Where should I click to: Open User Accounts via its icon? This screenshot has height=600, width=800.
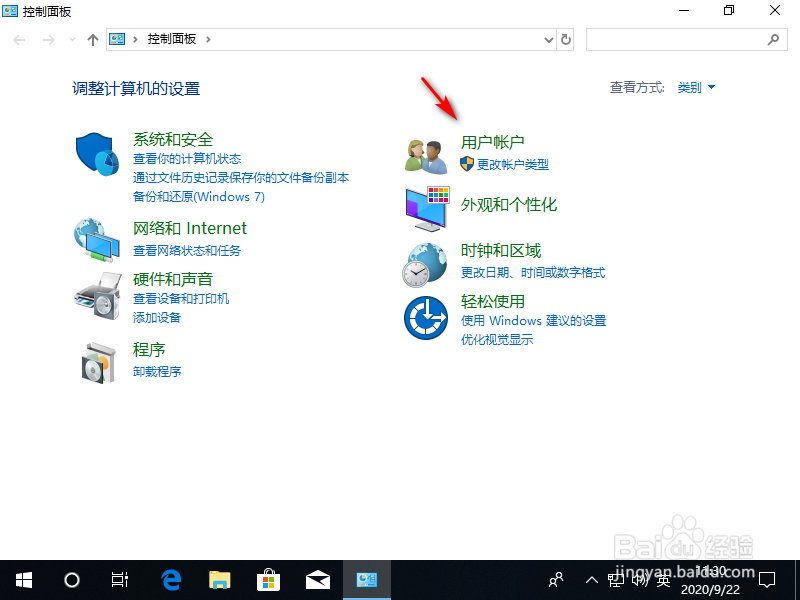(425, 153)
